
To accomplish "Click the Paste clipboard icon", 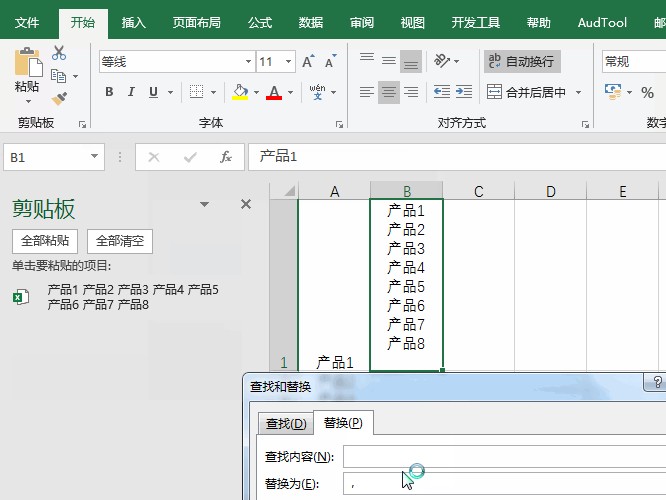I will point(26,66).
